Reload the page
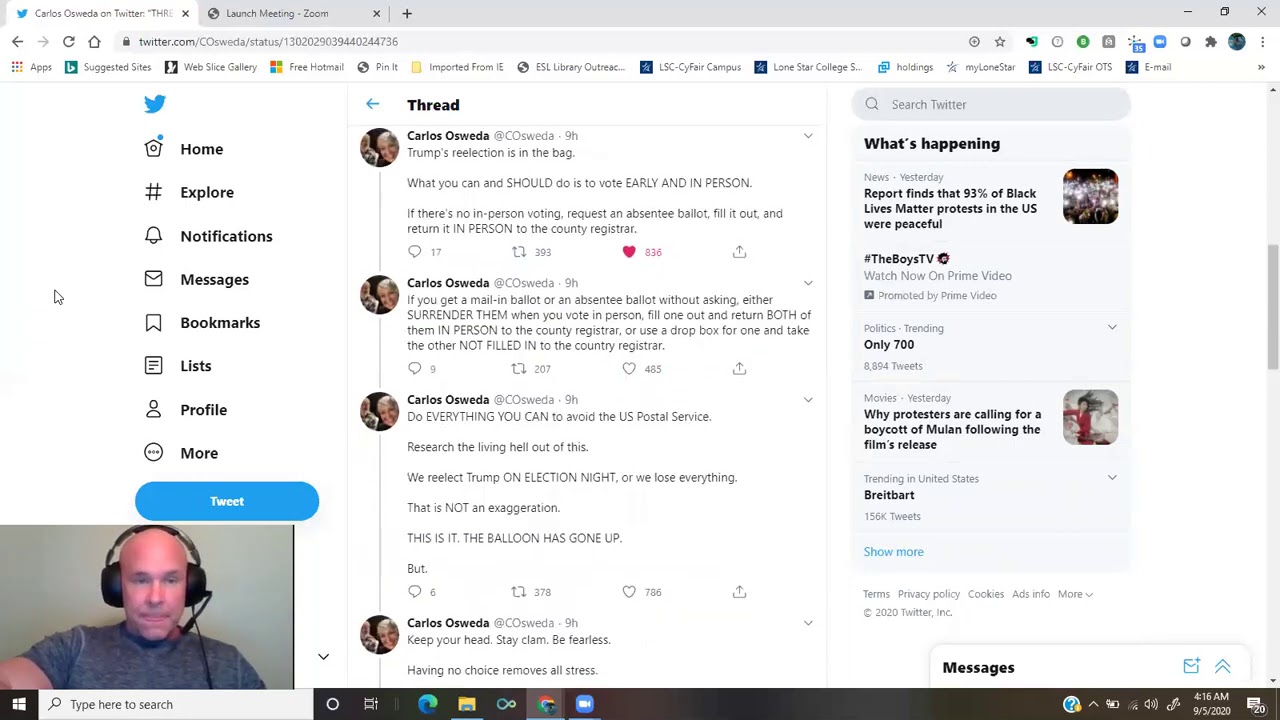Image resolution: width=1280 pixels, height=720 pixels. tap(68, 41)
